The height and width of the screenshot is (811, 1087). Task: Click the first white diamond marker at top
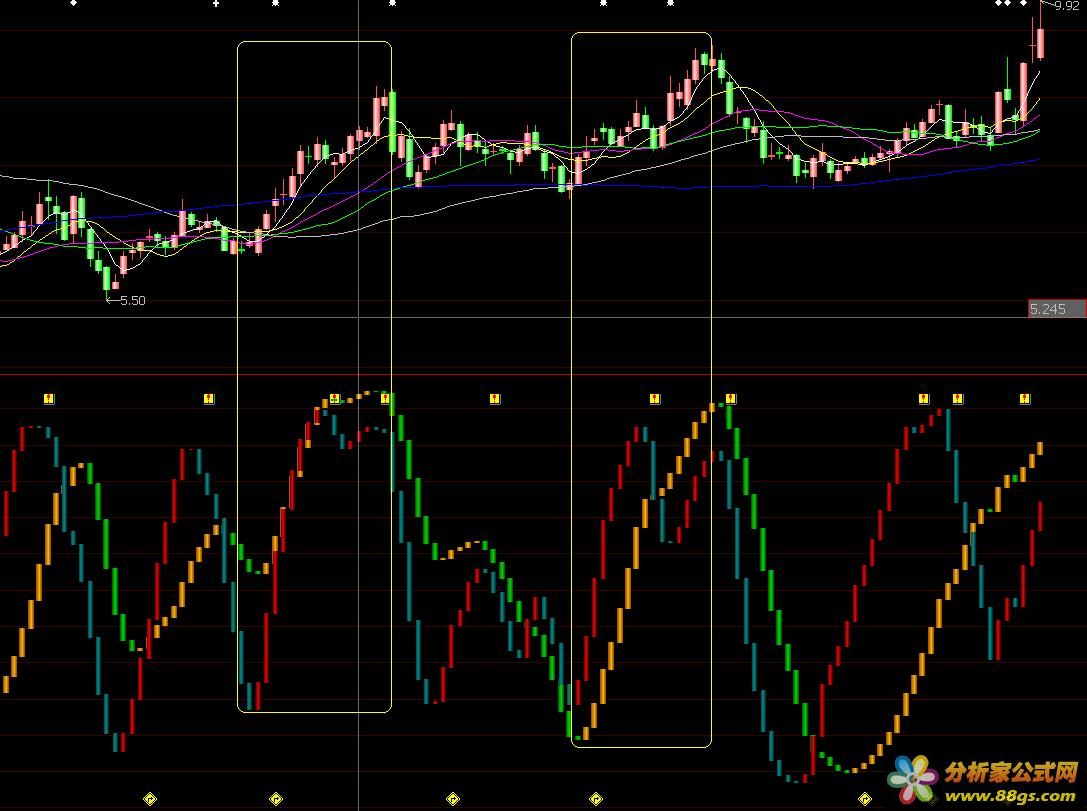tap(74, 3)
